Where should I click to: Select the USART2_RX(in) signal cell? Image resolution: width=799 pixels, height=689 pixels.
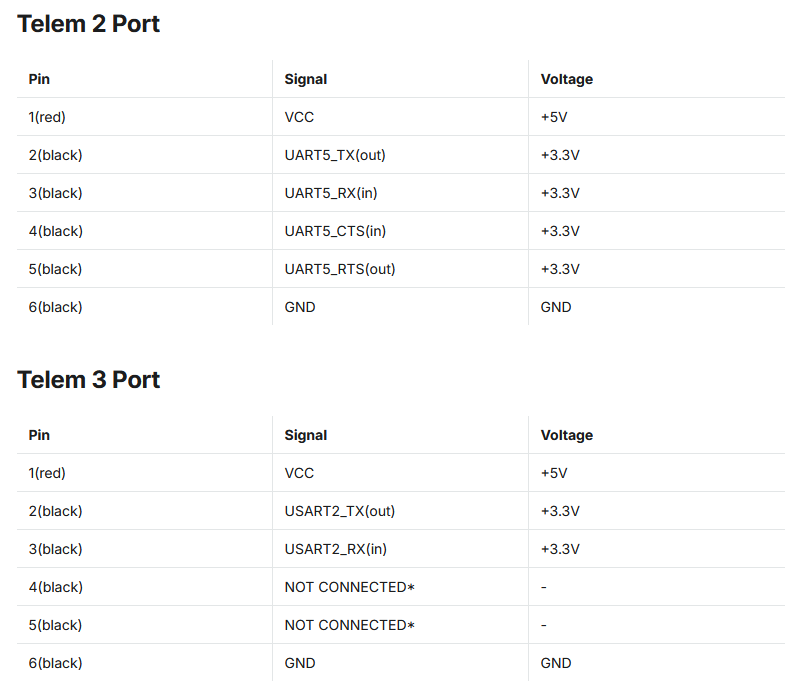point(336,549)
